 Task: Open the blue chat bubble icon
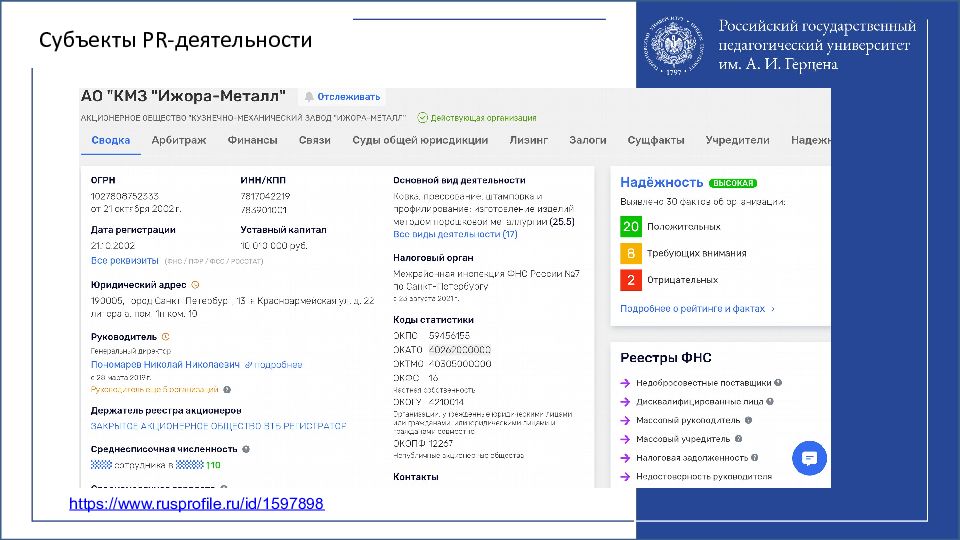tap(809, 458)
